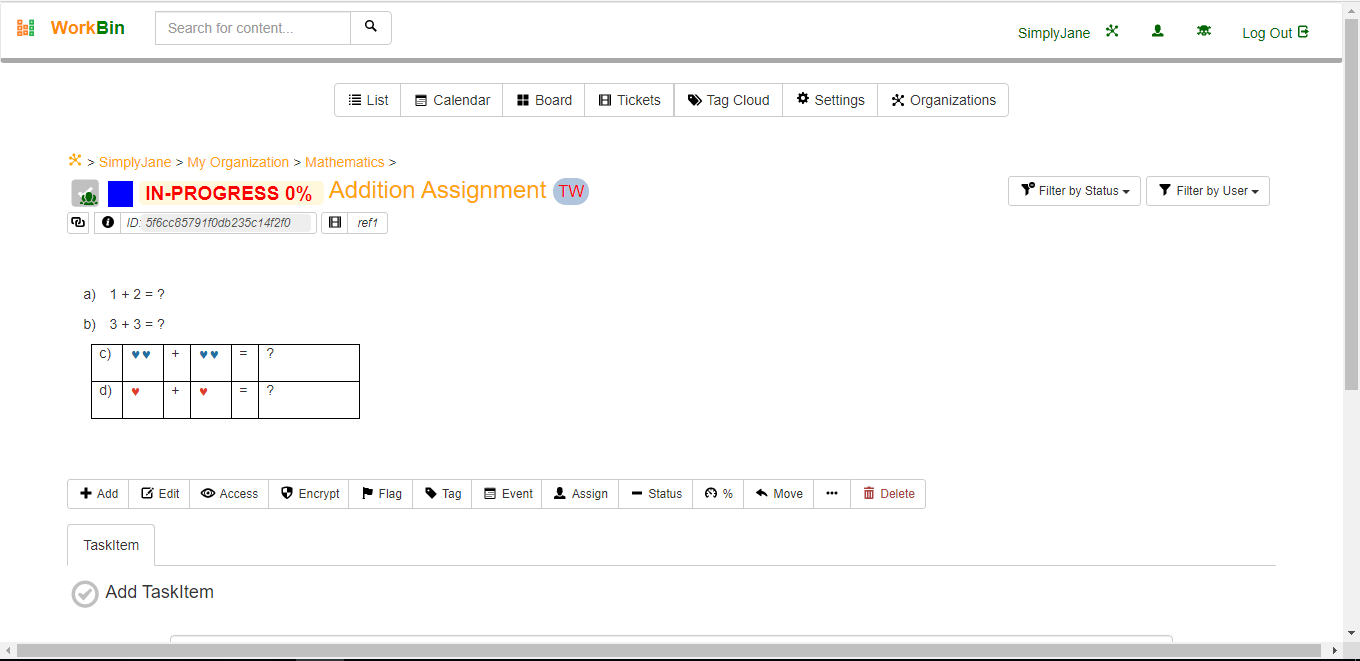
Task: Select the TaskItem tab
Action: point(111,545)
